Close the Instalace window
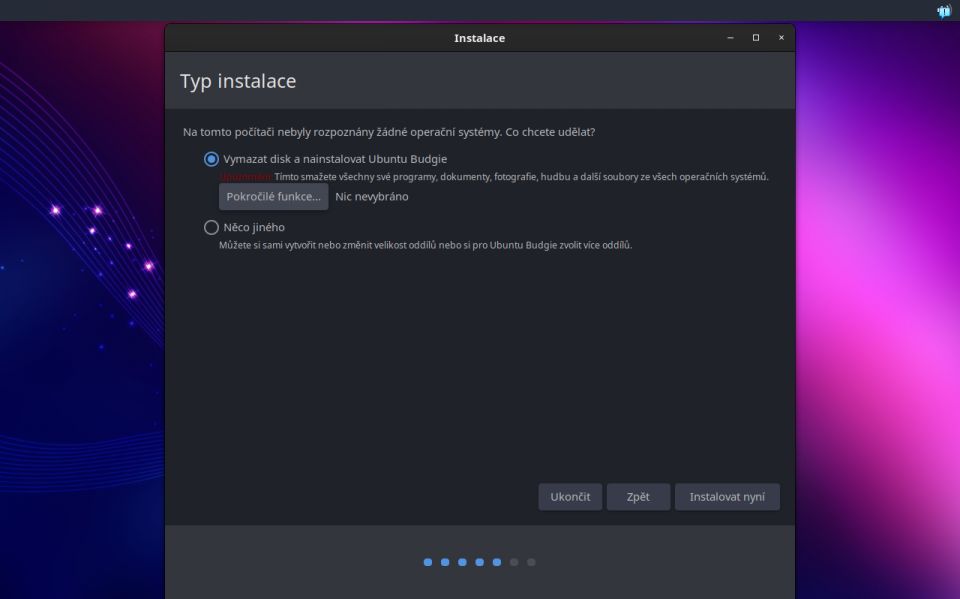This screenshot has width=960, height=599. click(781, 38)
